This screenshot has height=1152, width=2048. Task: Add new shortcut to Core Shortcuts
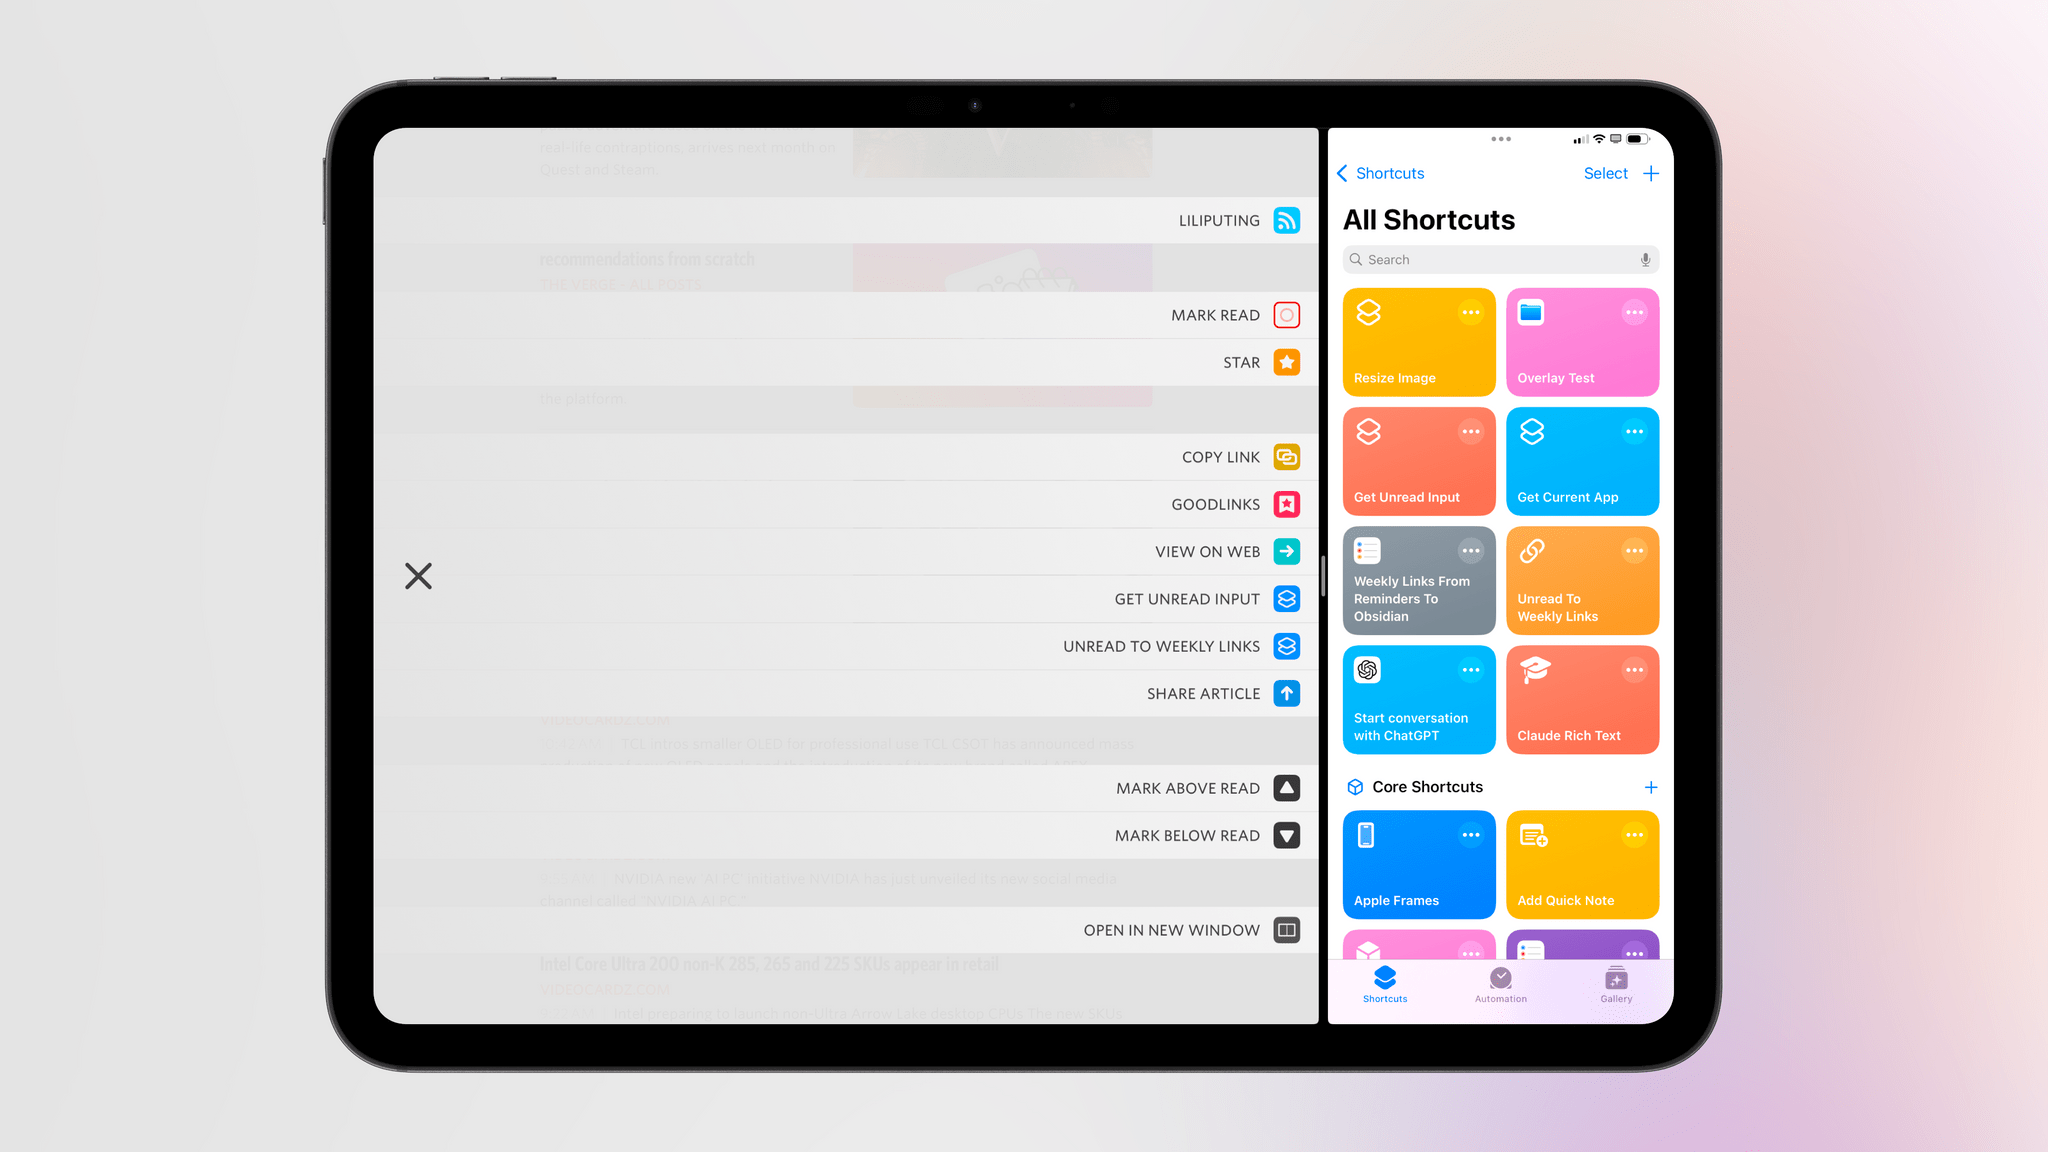click(1651, 786)
